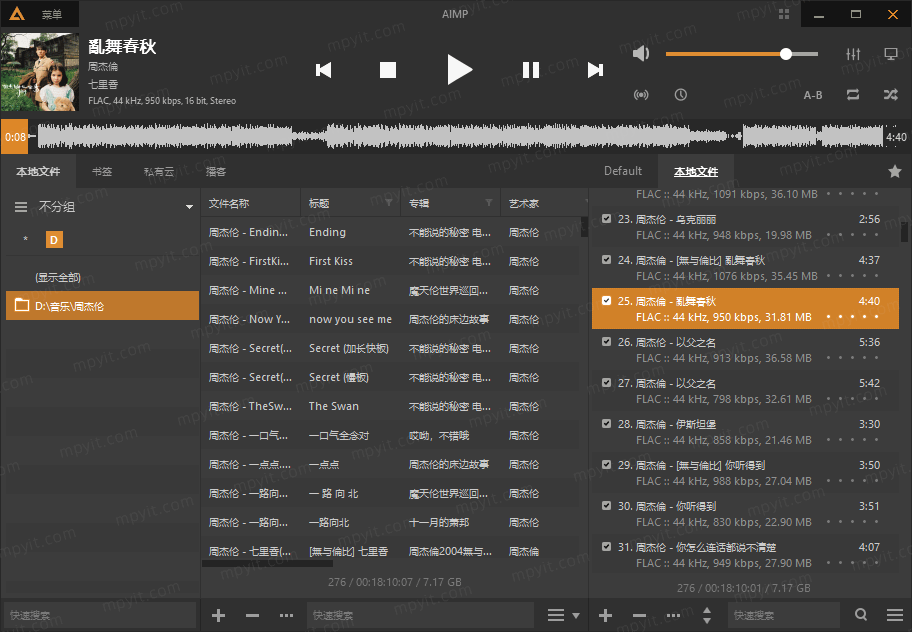The width and height of the screenshot is (912, 632).
Task: Expand the 不分组 grouping dropdown
Action: click(189, 206)
